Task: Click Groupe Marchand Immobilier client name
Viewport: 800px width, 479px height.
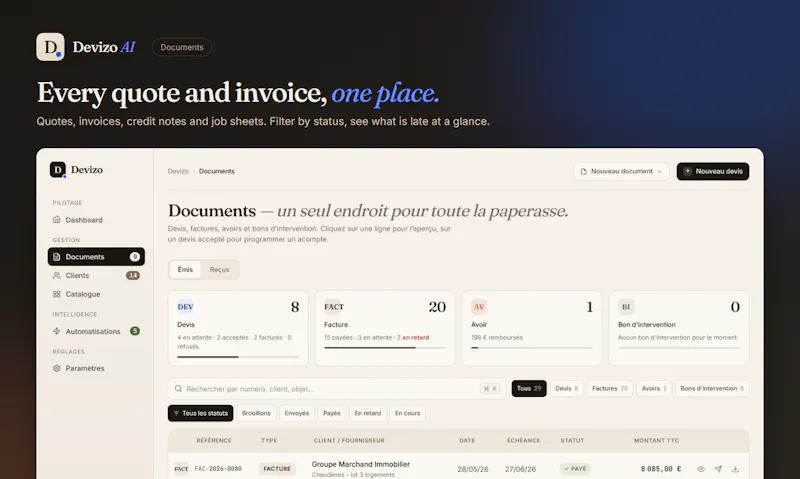Action: (361, 464)
